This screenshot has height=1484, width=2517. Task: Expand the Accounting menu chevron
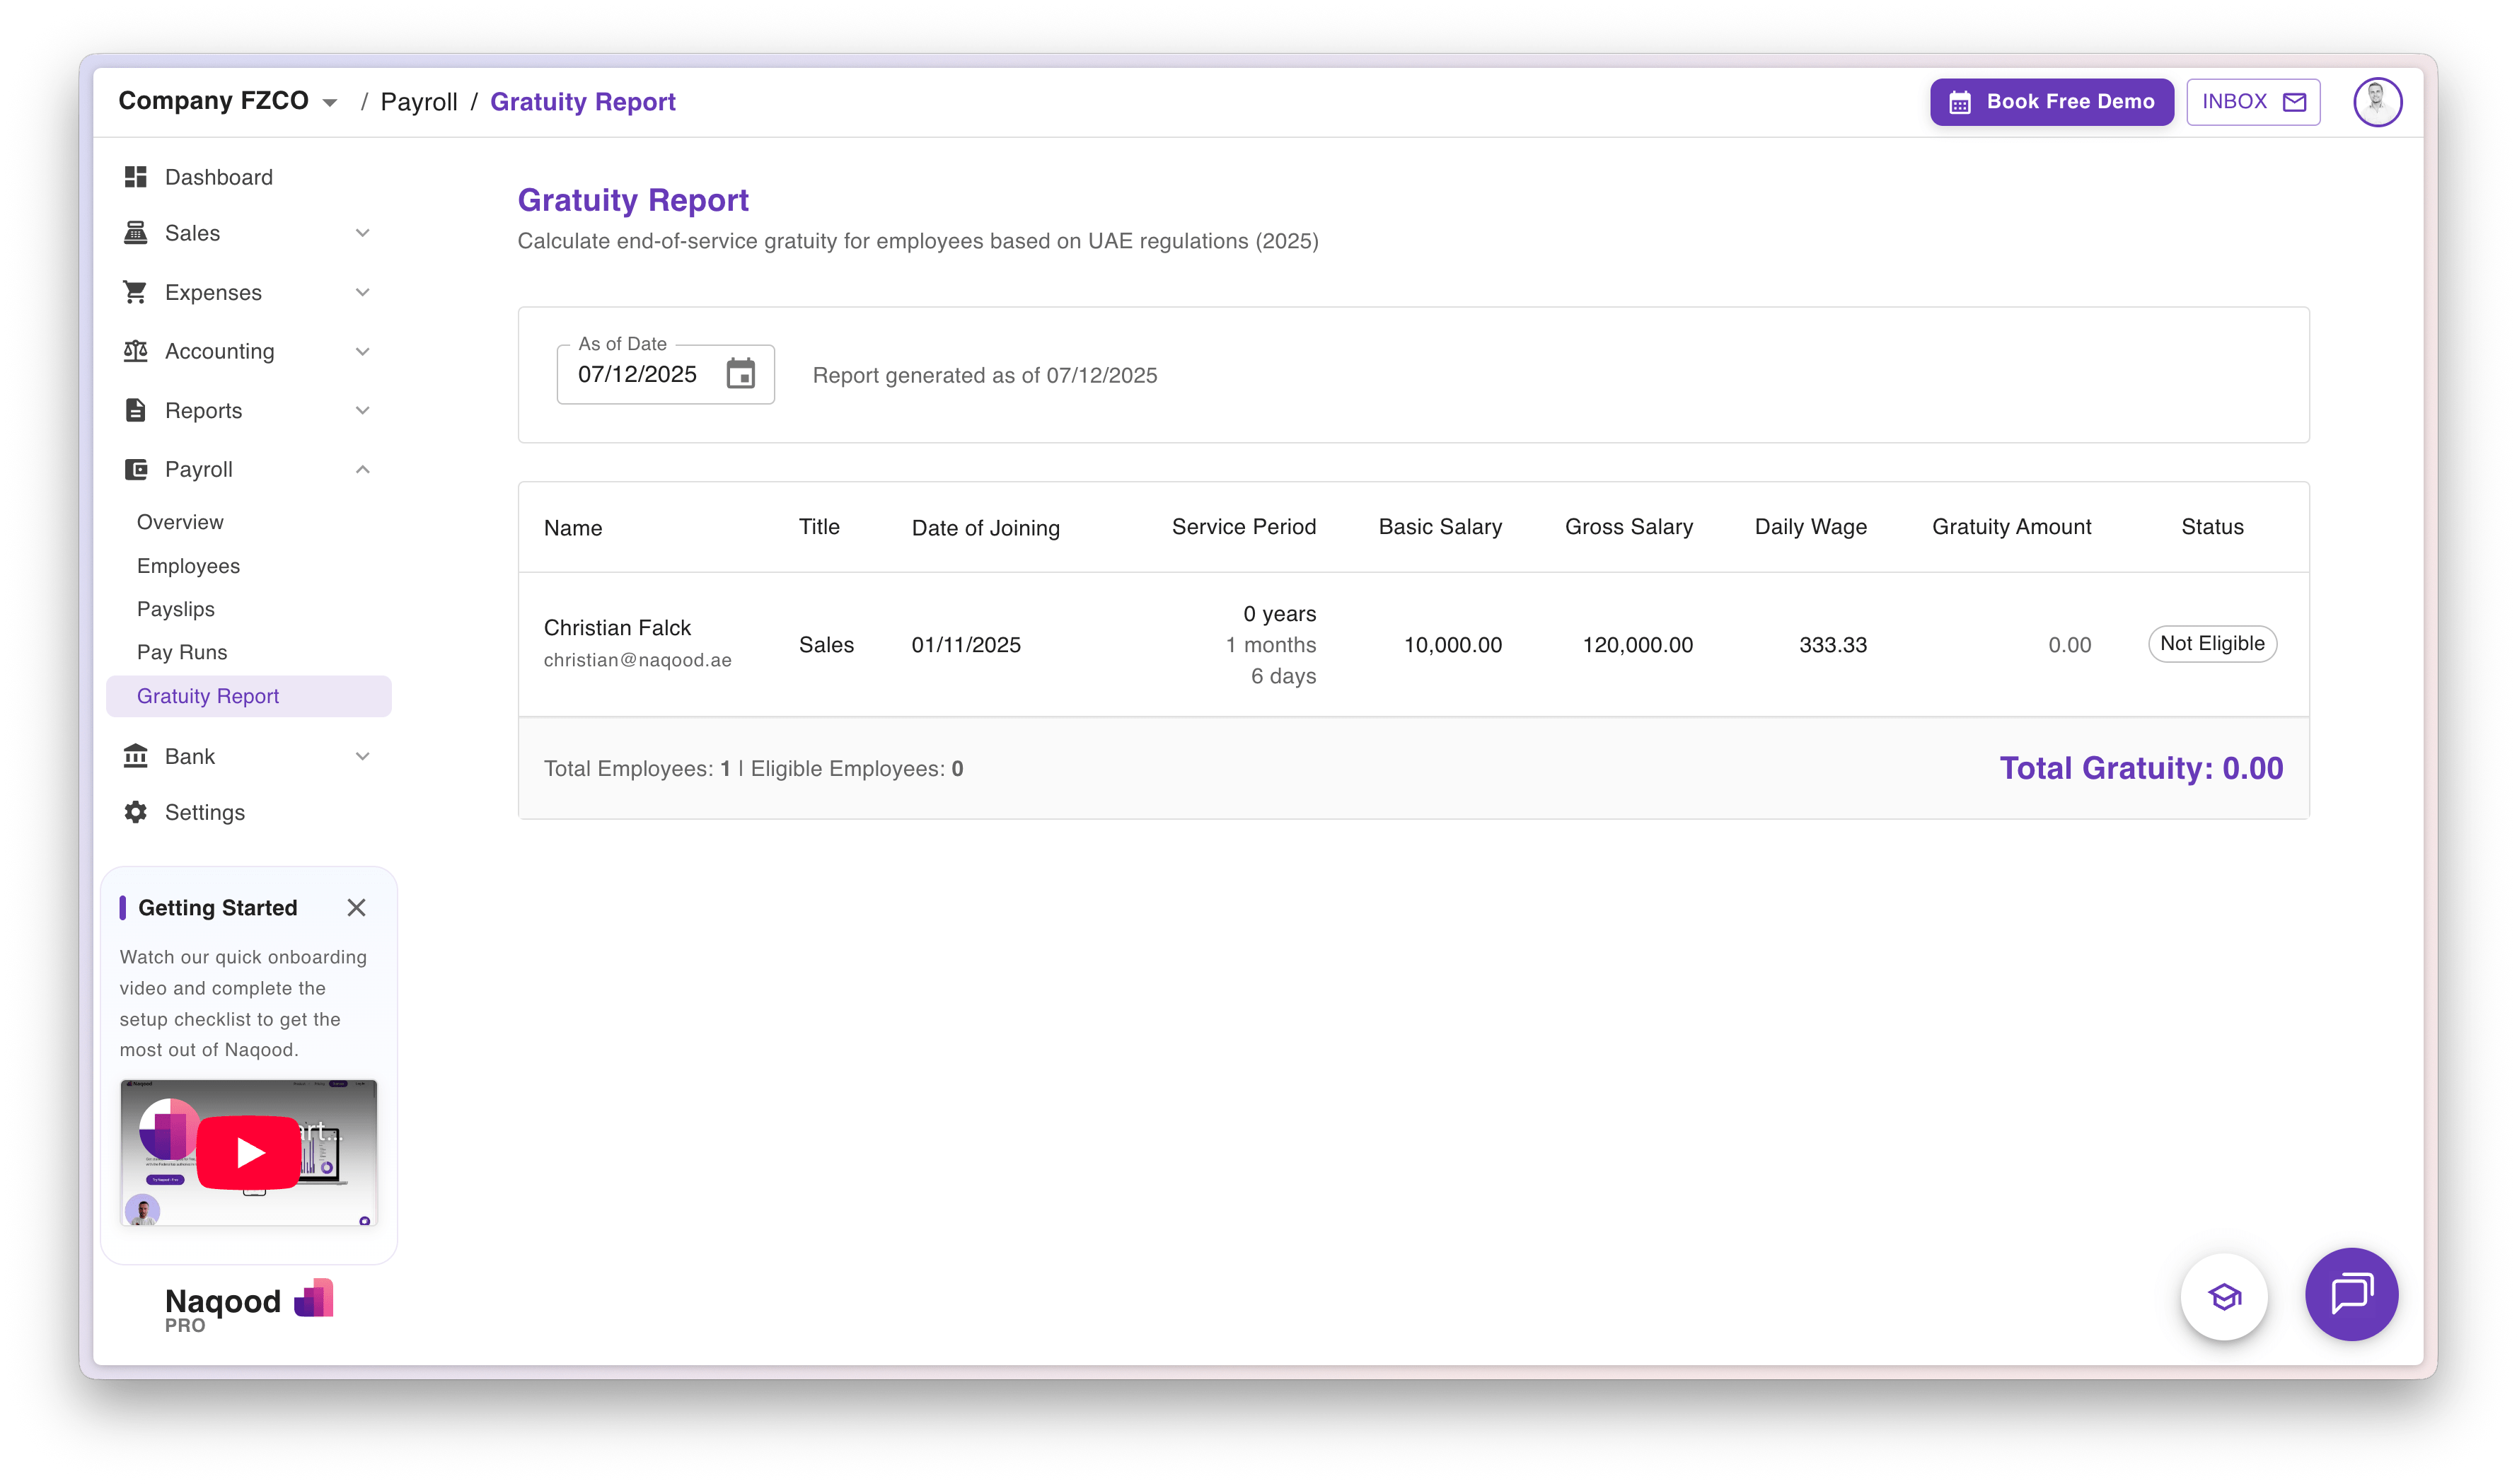[x=363, y=351]
